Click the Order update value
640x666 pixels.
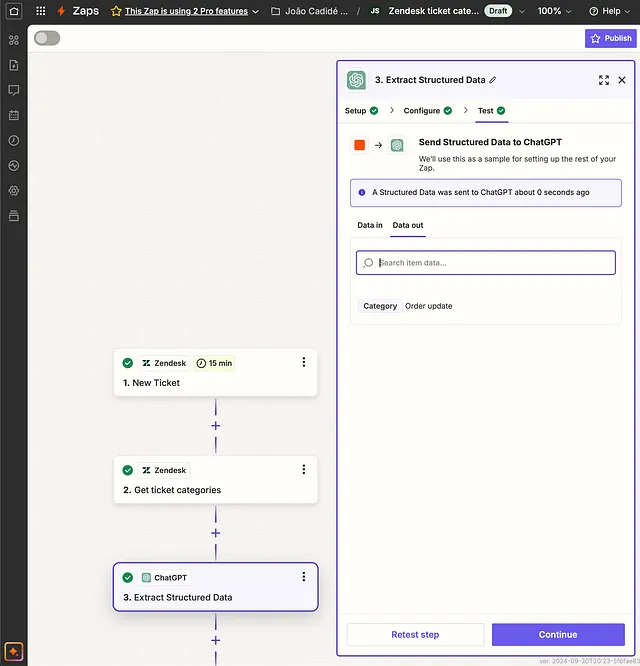[x=429, y=306]
